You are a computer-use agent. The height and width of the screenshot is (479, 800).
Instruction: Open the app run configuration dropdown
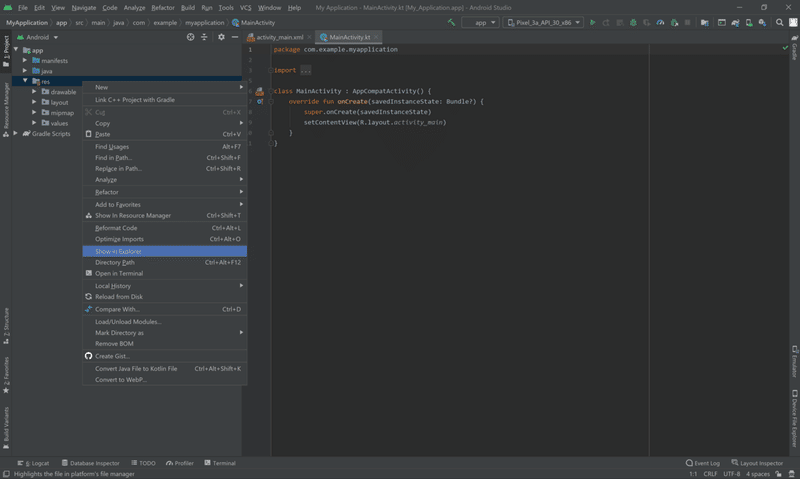pyautogui.click(x=480, y=22)
